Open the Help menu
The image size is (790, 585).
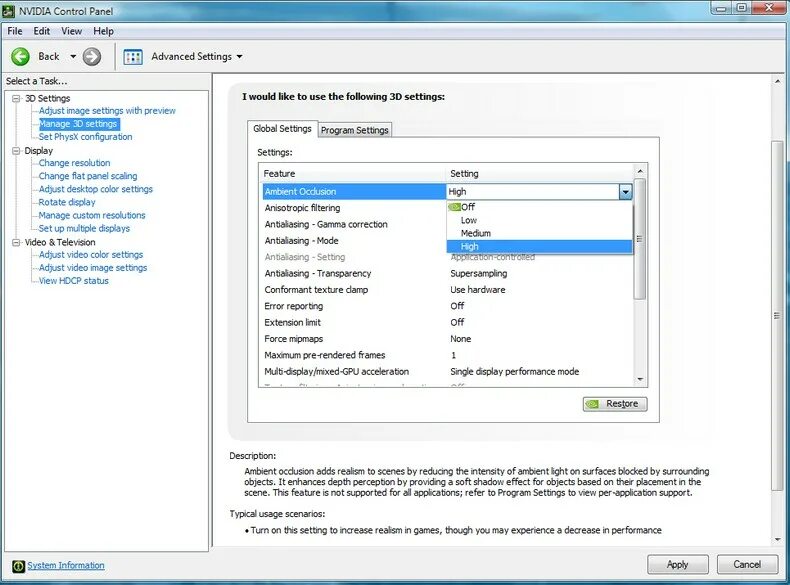point(103,31)
